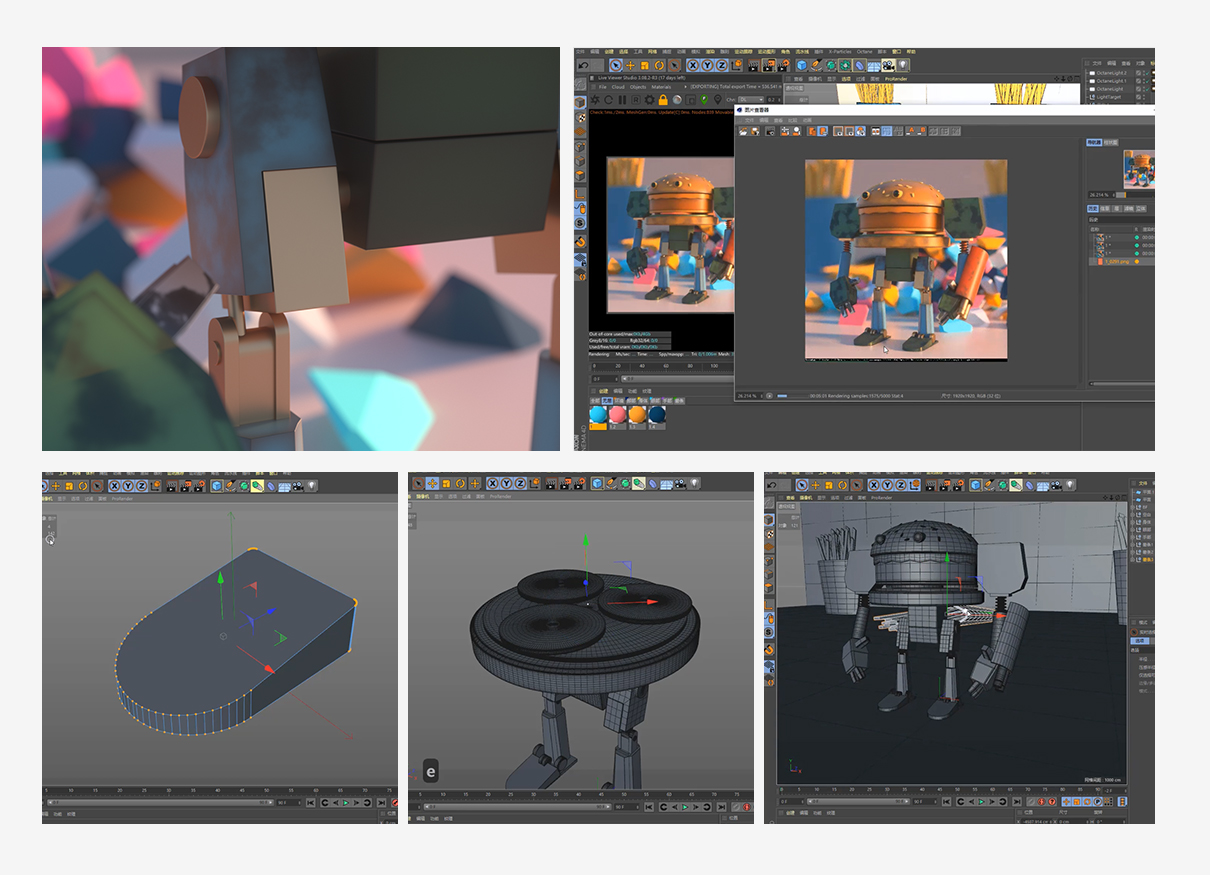Click pause render icon in Live Viewer

tap(622, 99)
